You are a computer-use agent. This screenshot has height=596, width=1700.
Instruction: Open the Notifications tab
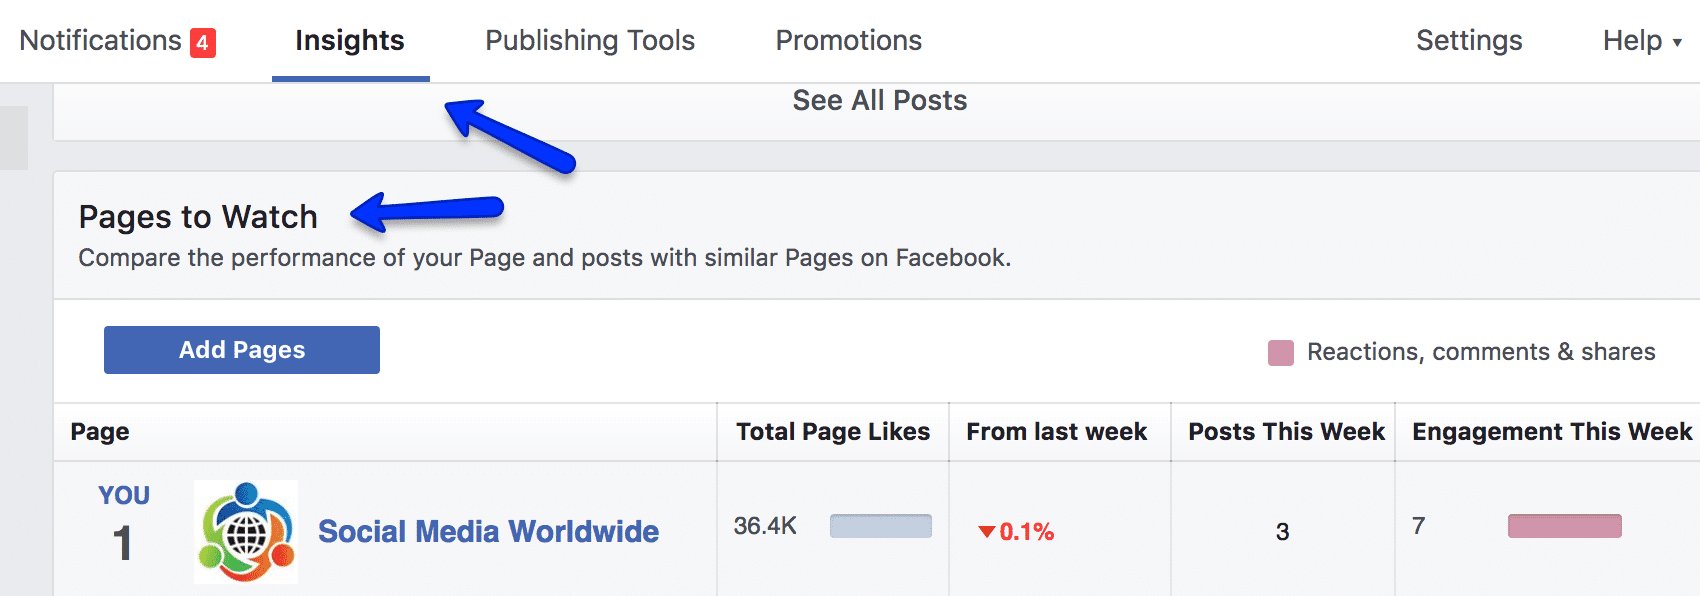(117, 41)
